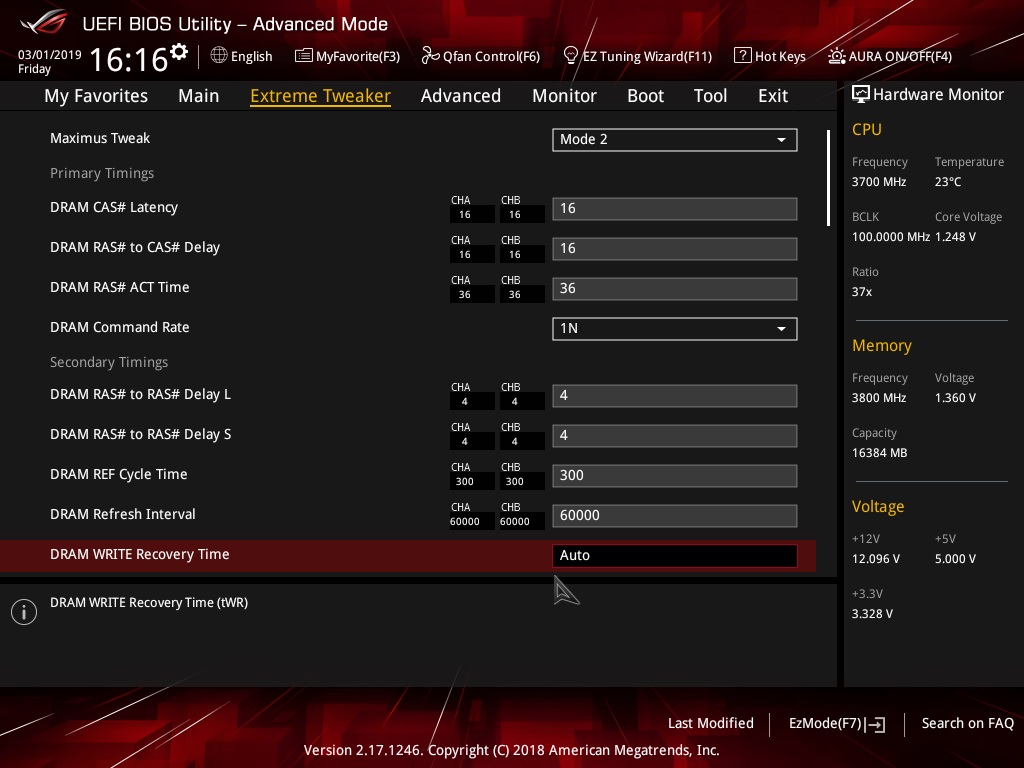Click the MyFavorite list icon
Screen dimensions: 1024x768
pos(304,56)
